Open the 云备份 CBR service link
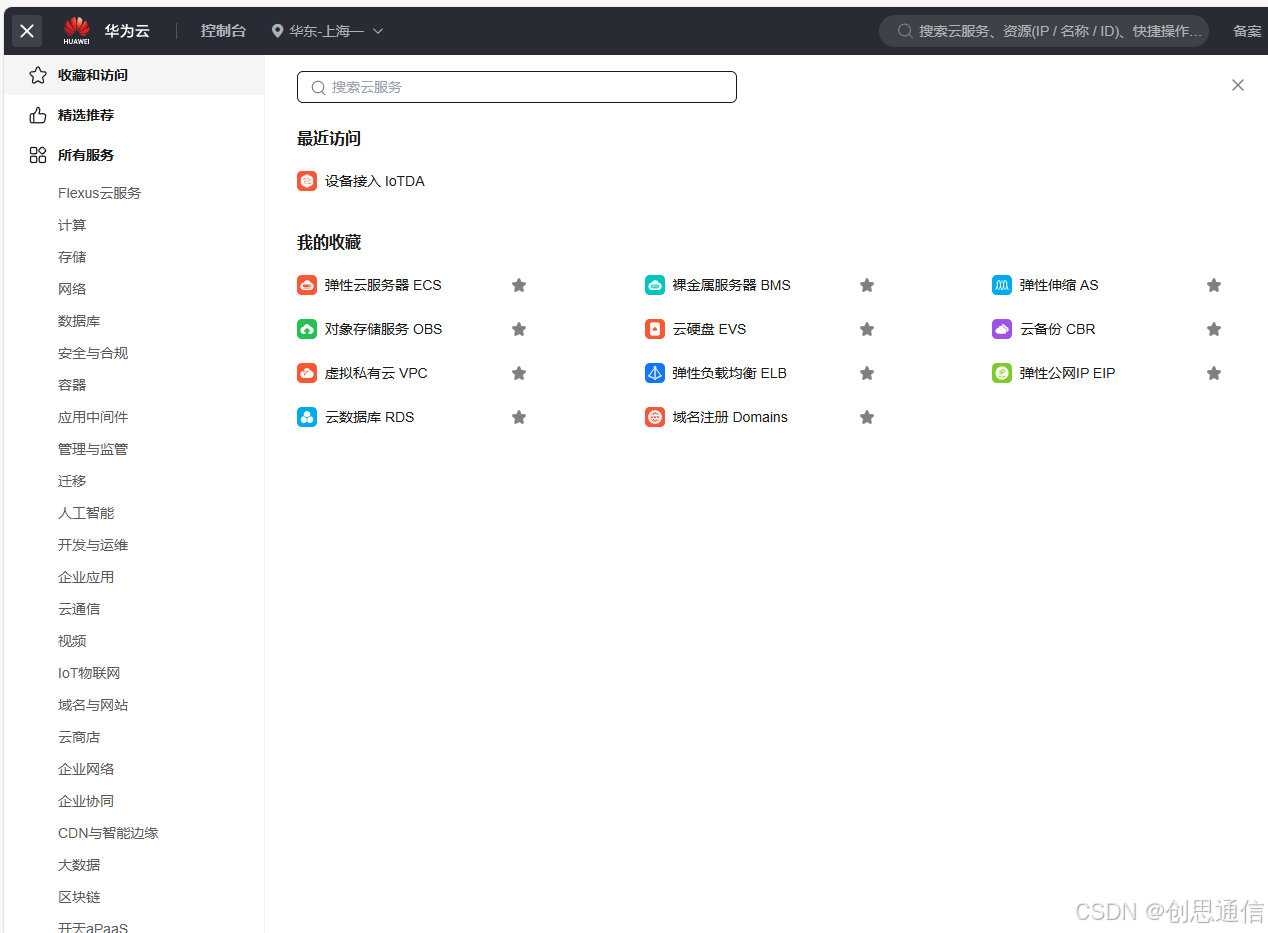This screenshot has width=1268, height=933. click(1058, 329)
